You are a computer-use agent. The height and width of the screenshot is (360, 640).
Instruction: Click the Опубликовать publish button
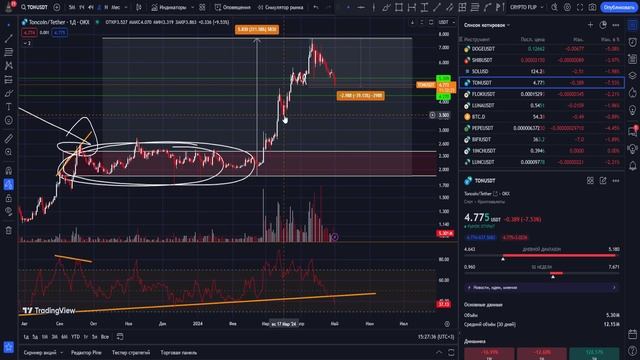[619, 7]
